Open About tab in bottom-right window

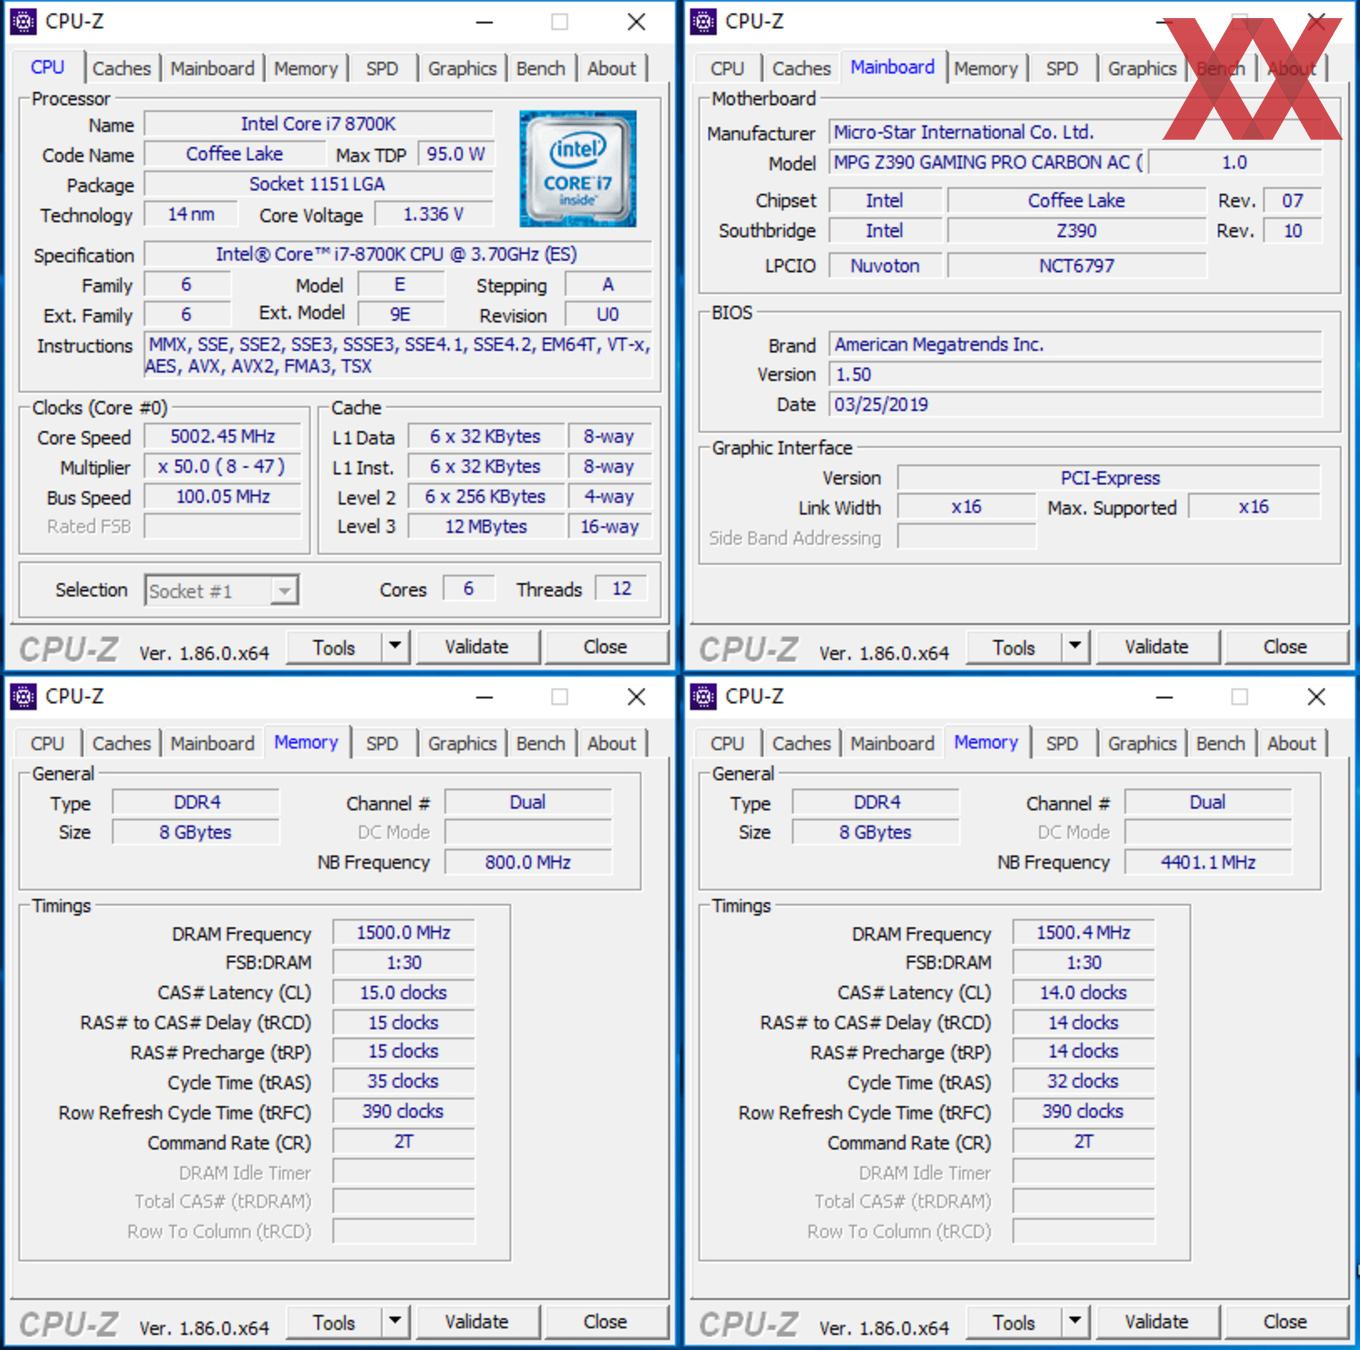1291,743
